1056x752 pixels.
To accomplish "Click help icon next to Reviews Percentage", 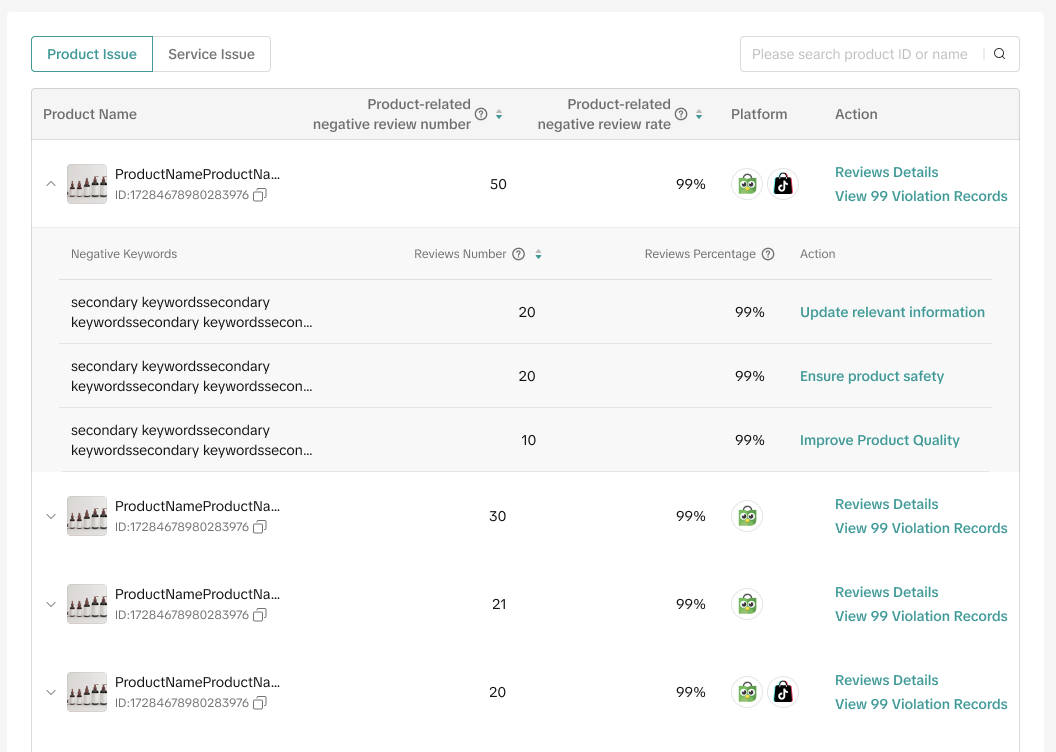I will pos(768,254).
